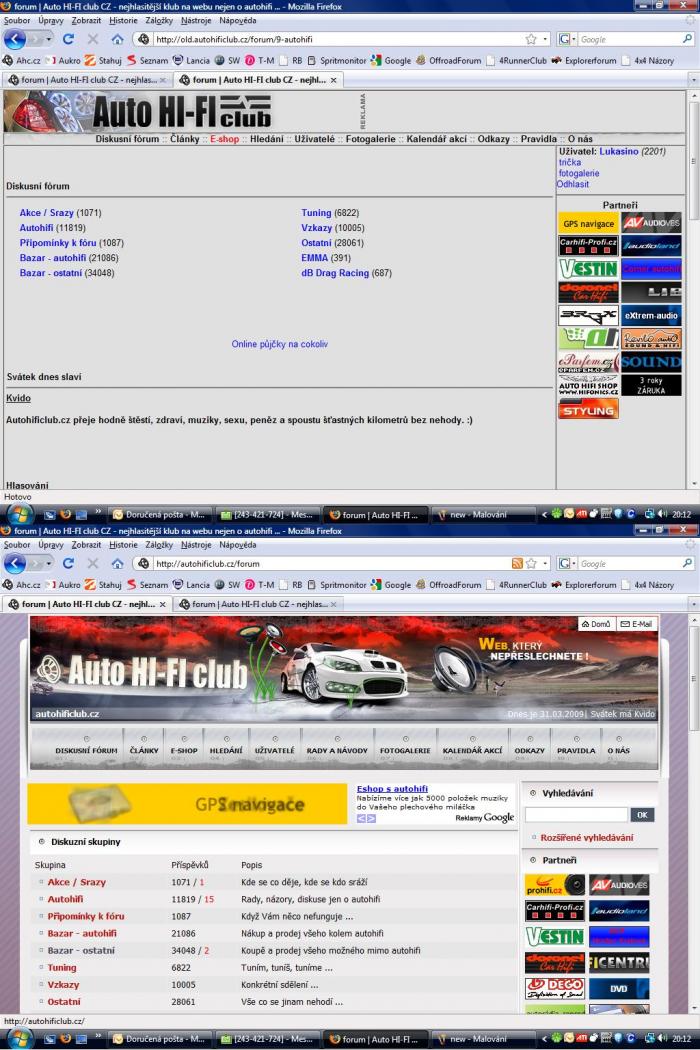The image size is (700, 1050).
Task: Open Online půjčky na cokoliv link
Action: [x=279, y=344]
